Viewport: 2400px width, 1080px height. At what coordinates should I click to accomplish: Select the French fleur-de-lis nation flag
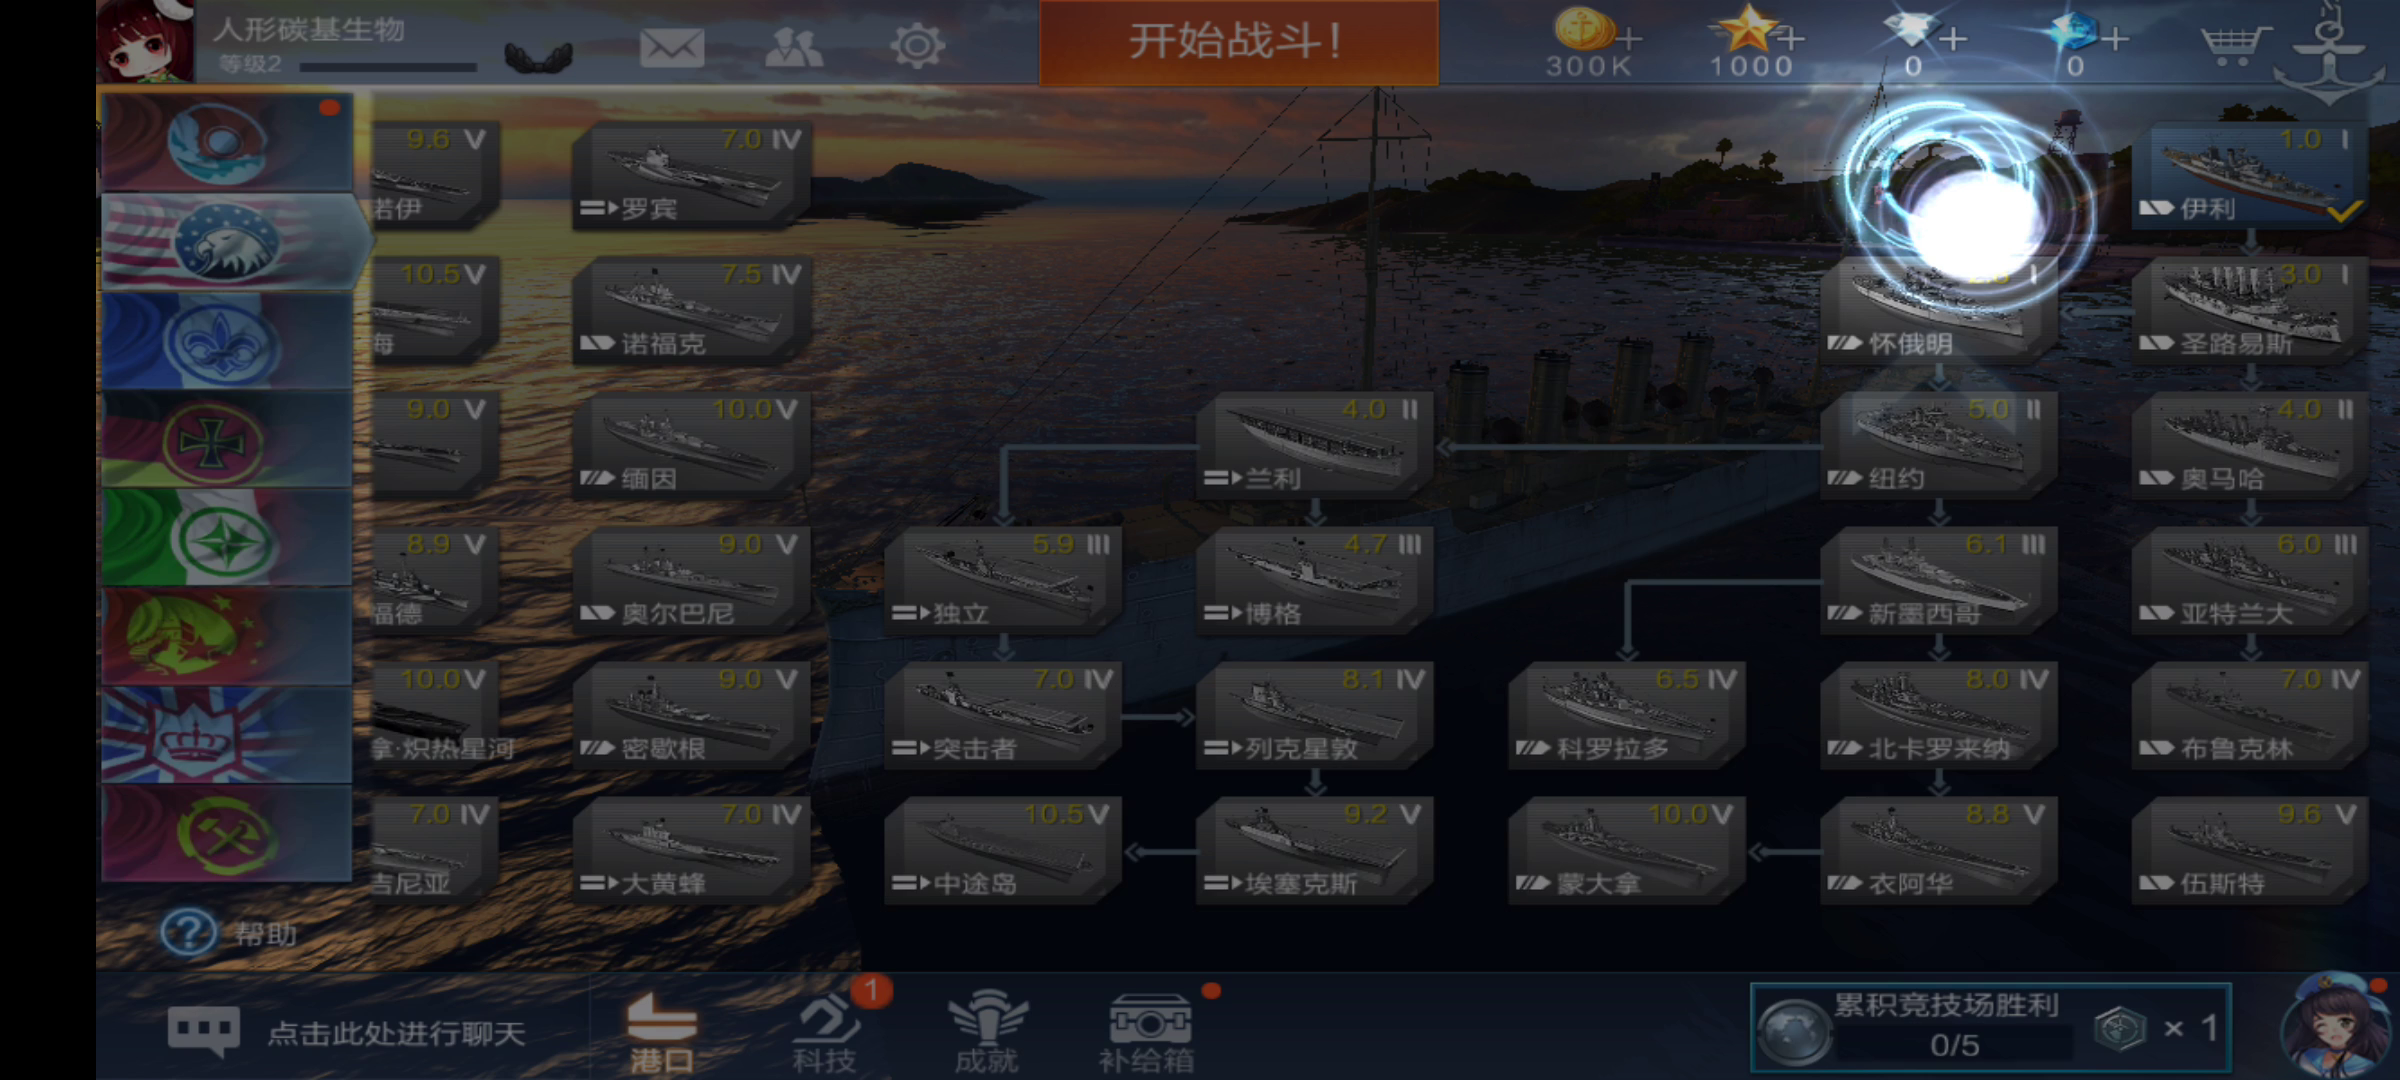(227, 340)
